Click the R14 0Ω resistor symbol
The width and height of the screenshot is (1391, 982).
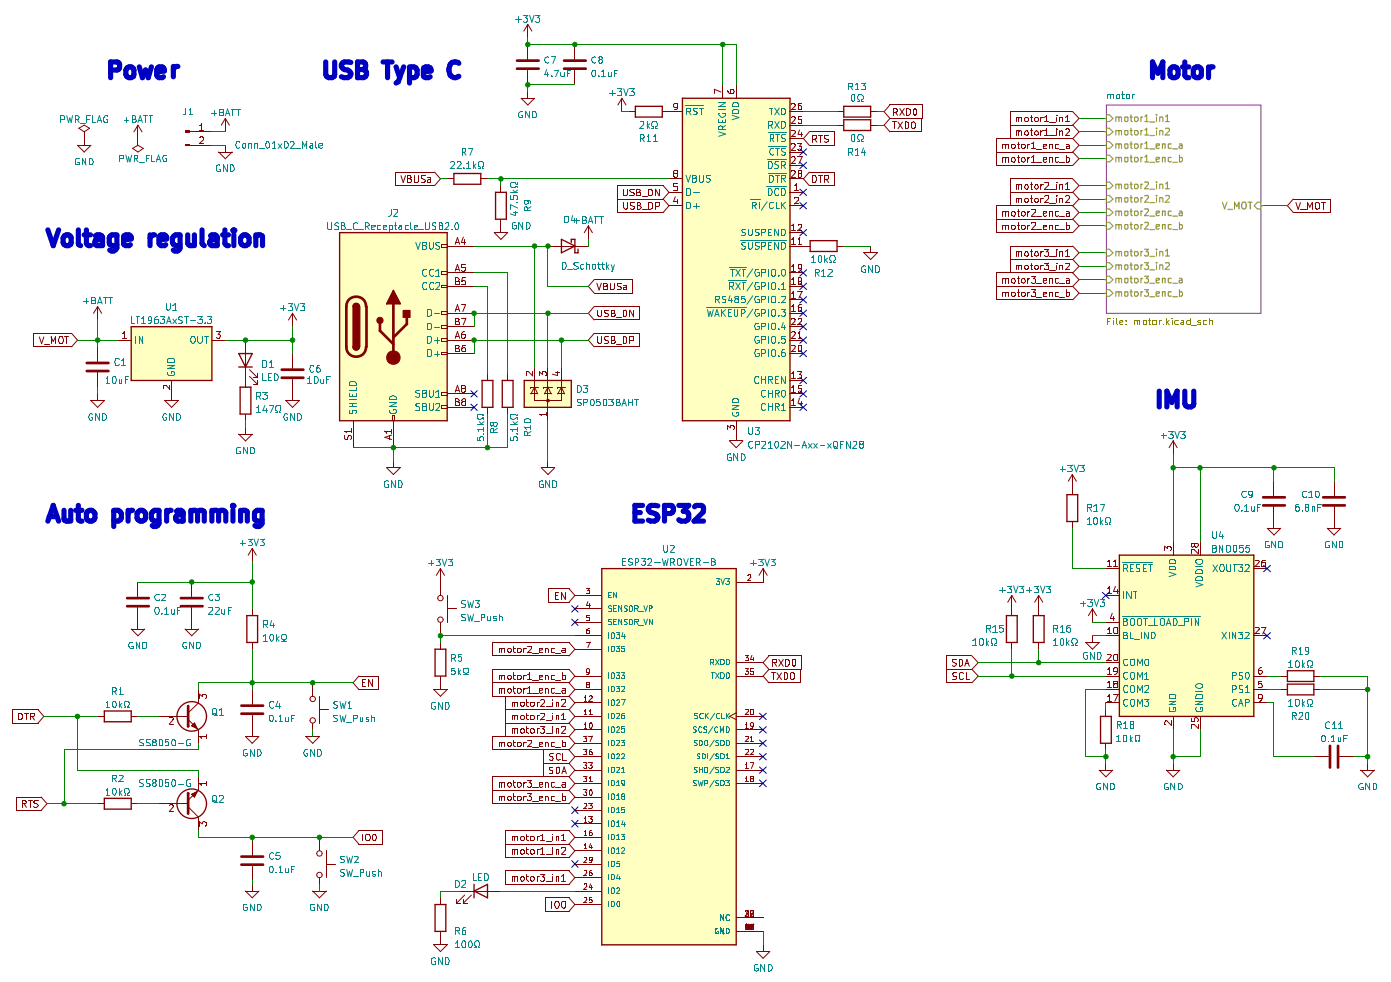857,125
